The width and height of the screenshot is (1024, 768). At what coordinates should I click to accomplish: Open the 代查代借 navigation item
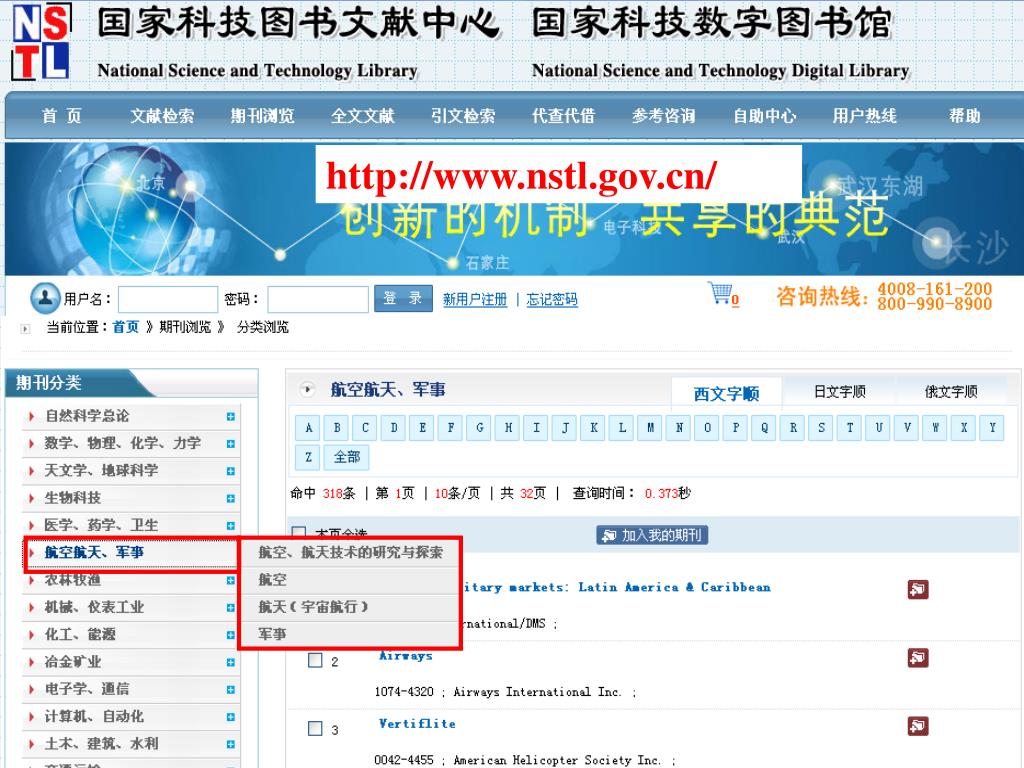563,116
